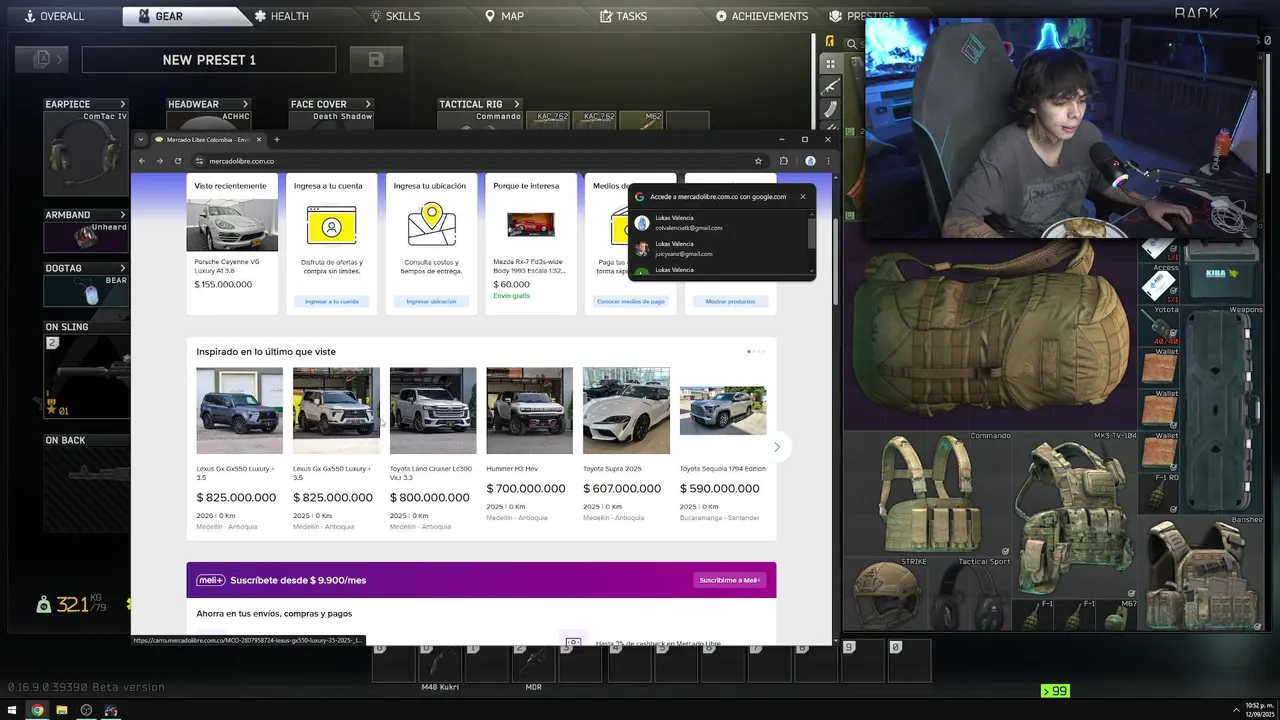1280x720 pixels.
Task: Select the ComTac IV headset item
Action: [86, 153]
